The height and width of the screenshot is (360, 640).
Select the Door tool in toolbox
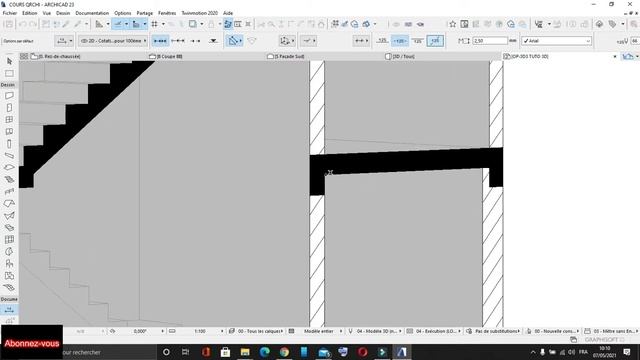click(9, 108)
